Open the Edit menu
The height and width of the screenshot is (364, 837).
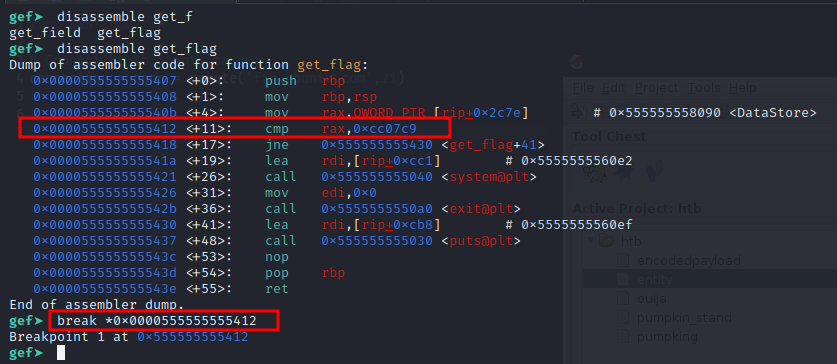614,88
